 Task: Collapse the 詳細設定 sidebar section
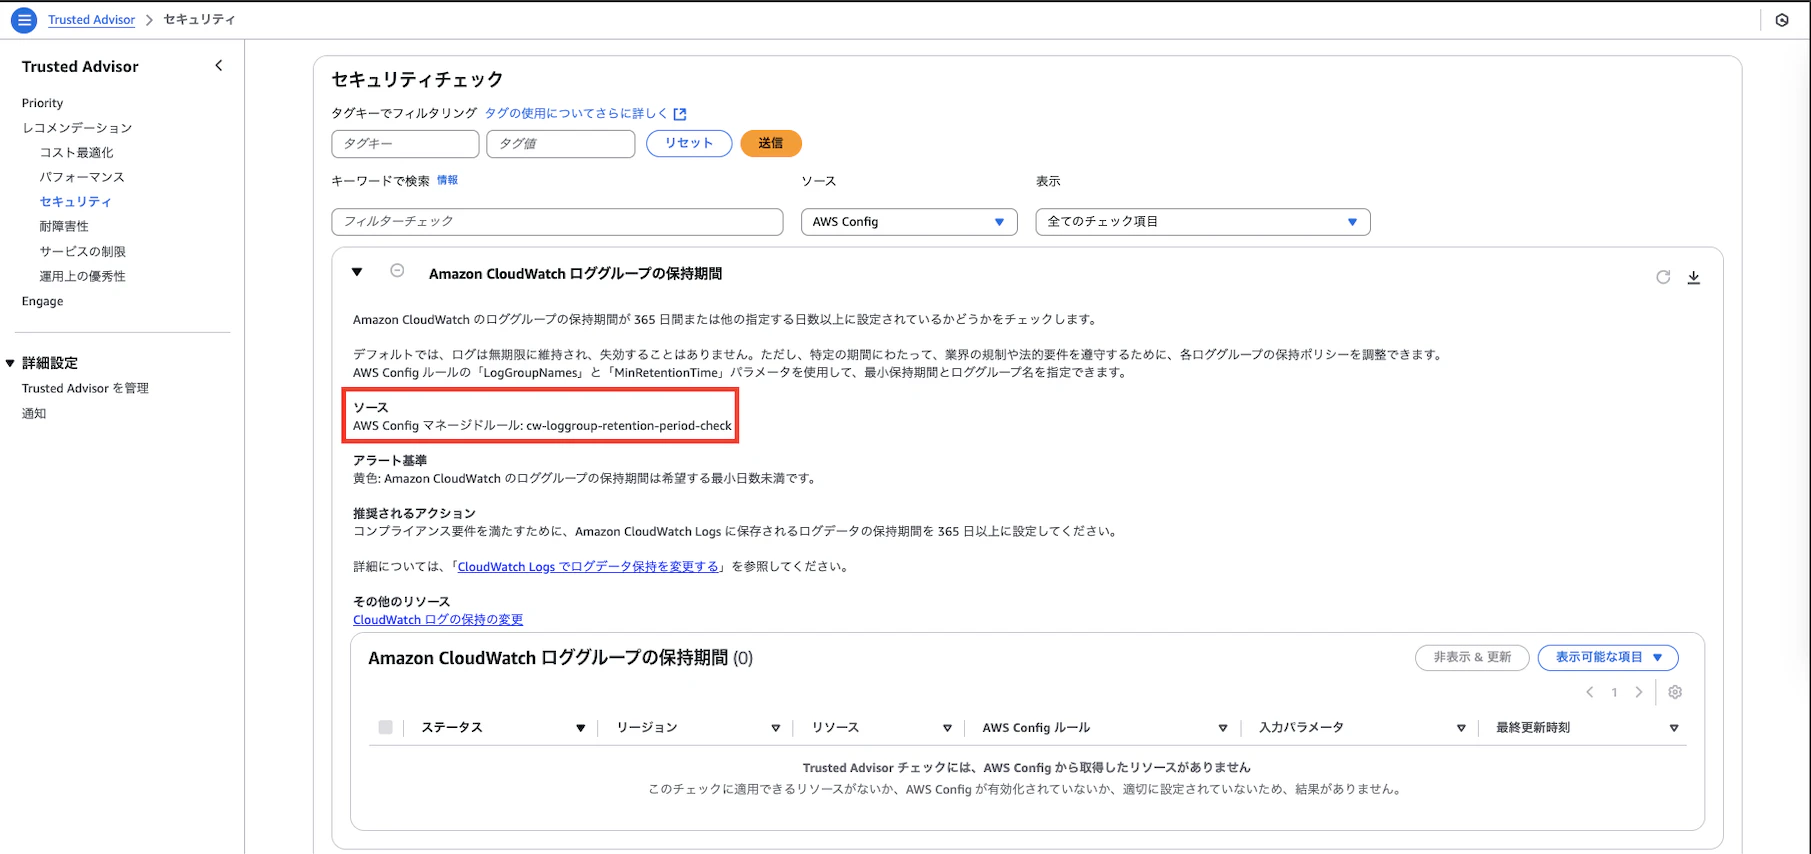pos(10,363)
